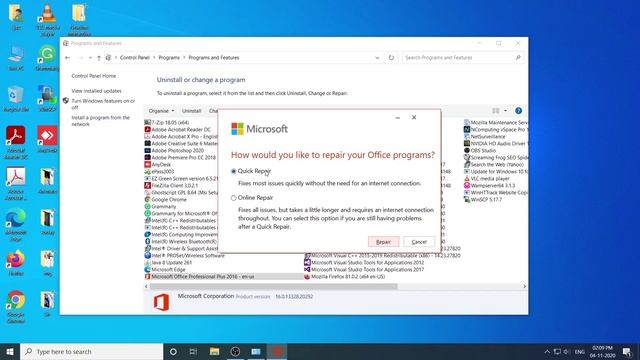The width and height of the screenshot is (640, 360).
Task: Click the Search Programs and Features field
Action: click(463, 58)
